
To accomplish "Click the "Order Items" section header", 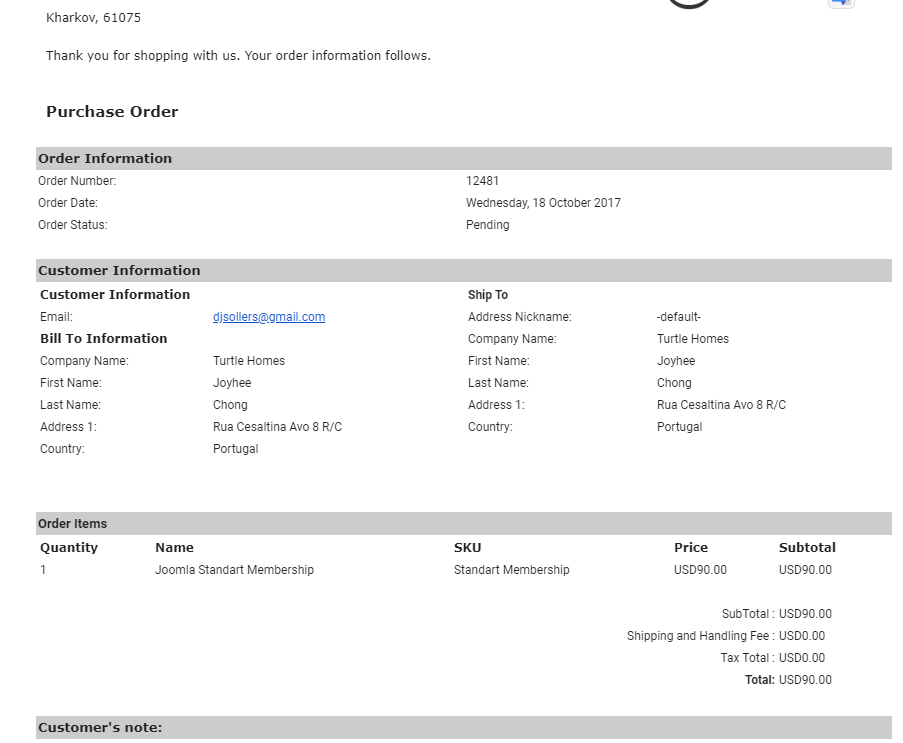I will tap(464, 524).
